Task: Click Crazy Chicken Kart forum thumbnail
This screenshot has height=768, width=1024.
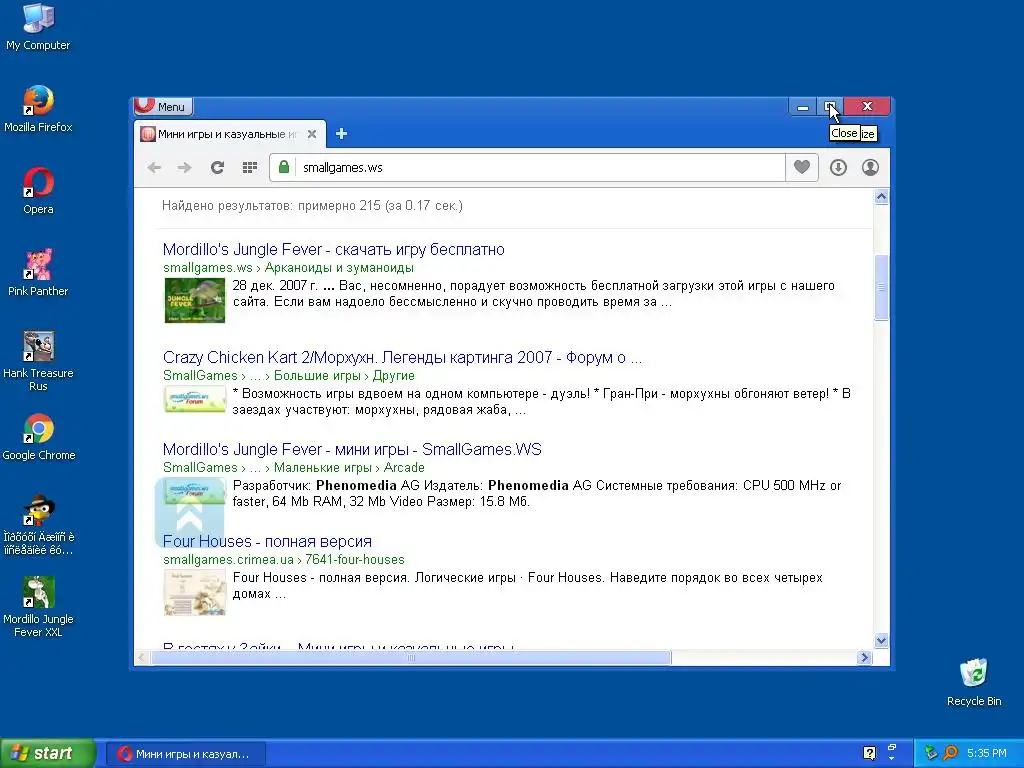Action: click(x=195, y=399)
